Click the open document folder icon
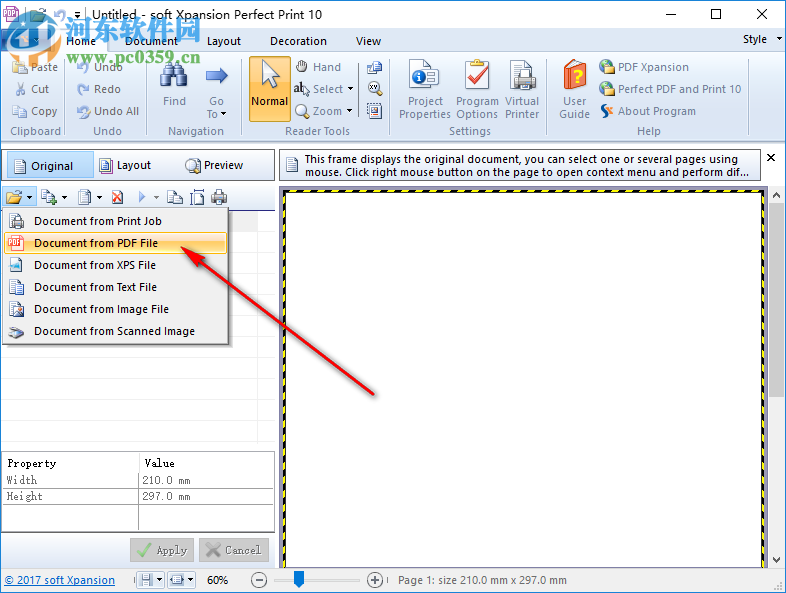 click(x=14, y=197)
